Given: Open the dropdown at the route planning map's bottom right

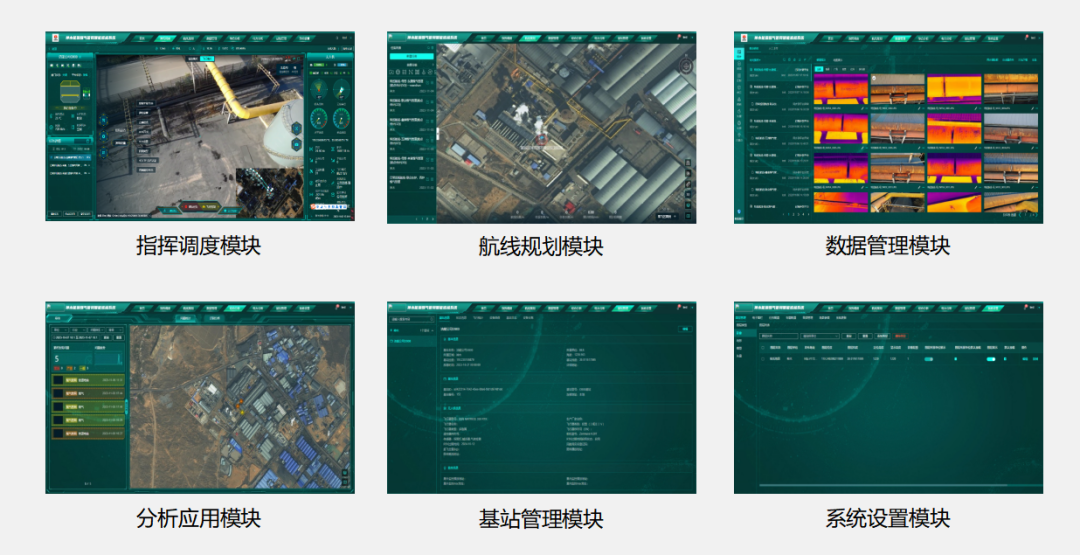Looking at the screenshot, I should point(665,215).
